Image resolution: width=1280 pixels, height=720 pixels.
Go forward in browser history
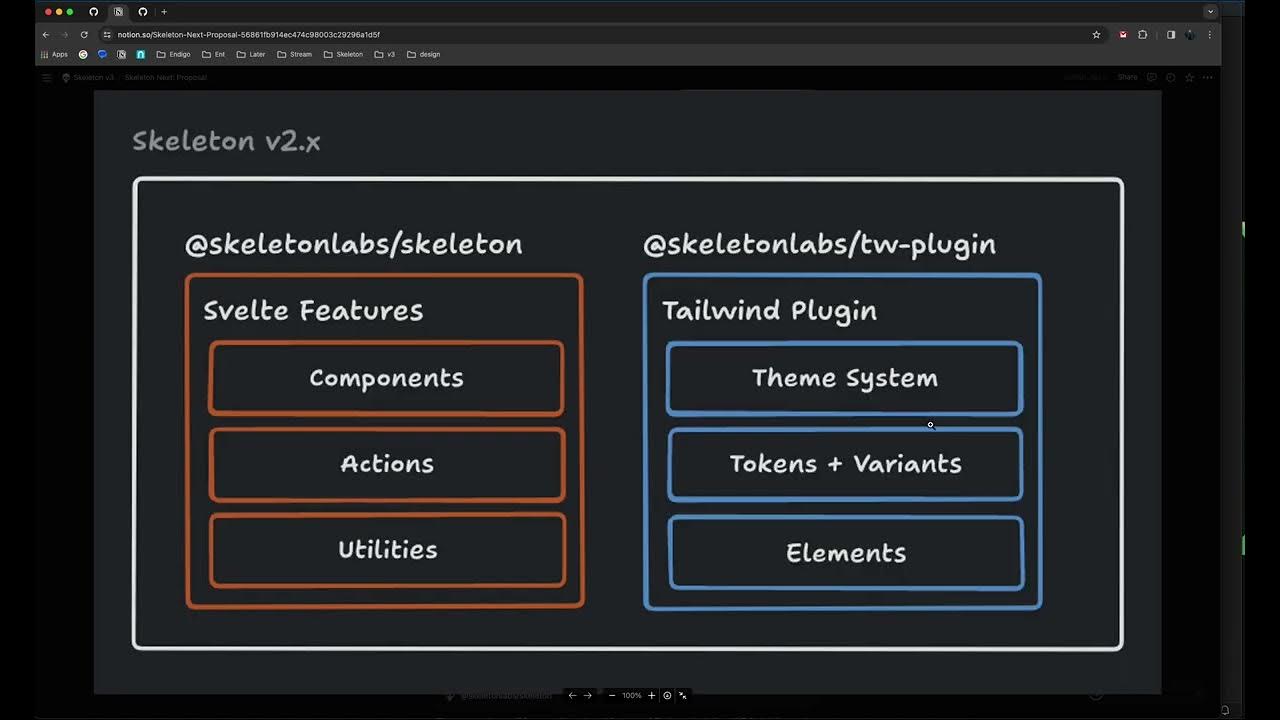[65, 34]
